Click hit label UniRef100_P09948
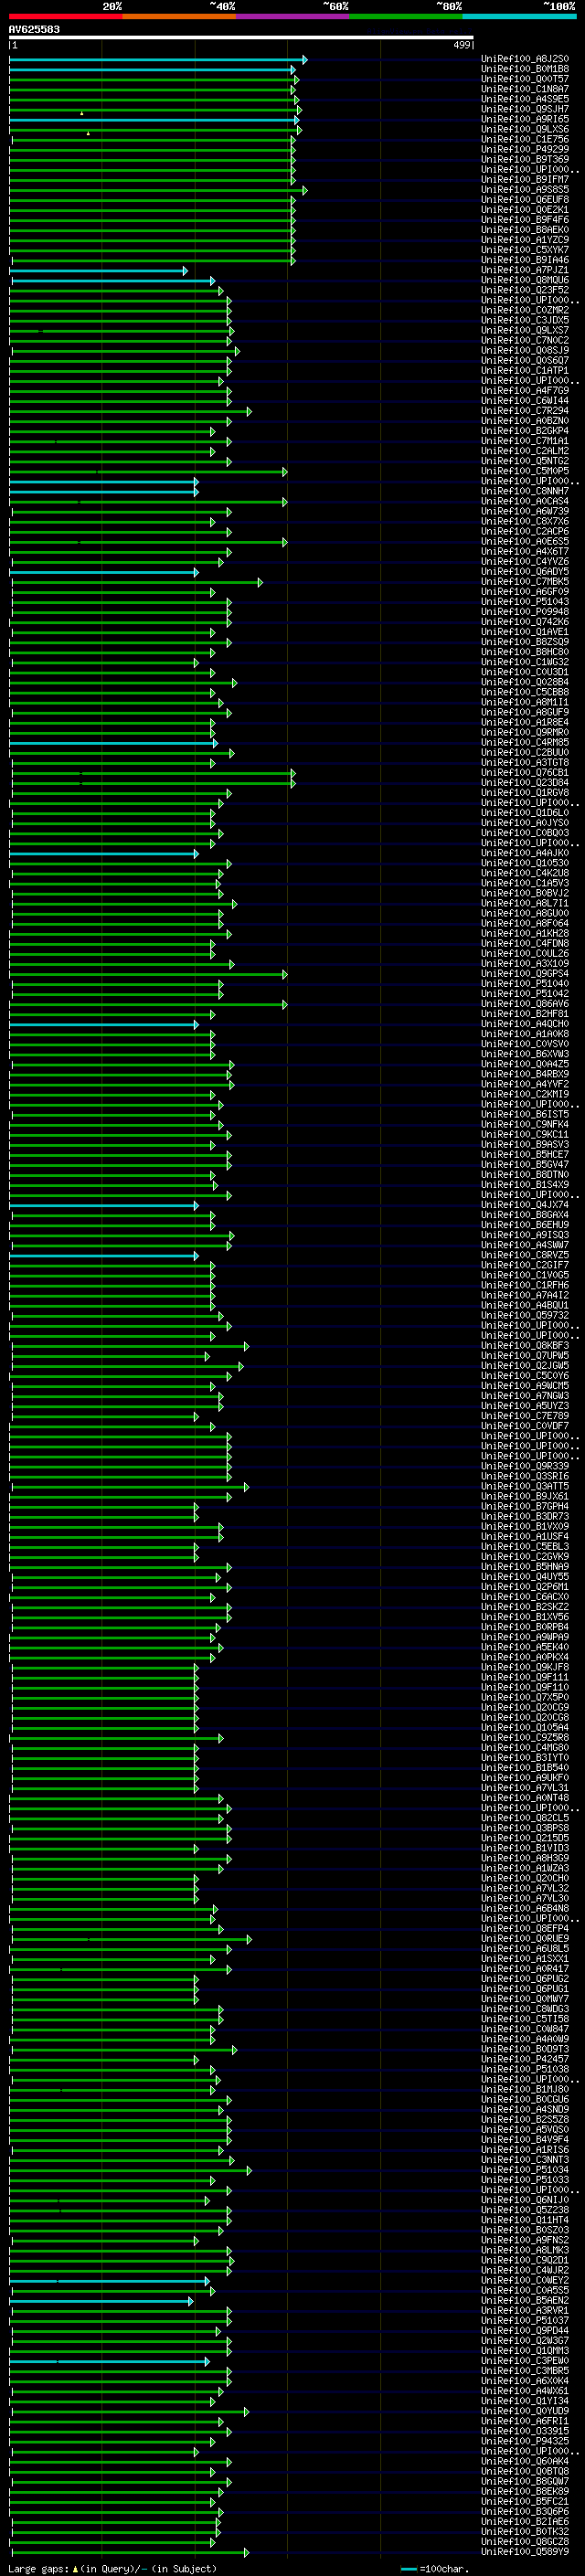Viewport: 585px width, 2576px height. (525, 612)
